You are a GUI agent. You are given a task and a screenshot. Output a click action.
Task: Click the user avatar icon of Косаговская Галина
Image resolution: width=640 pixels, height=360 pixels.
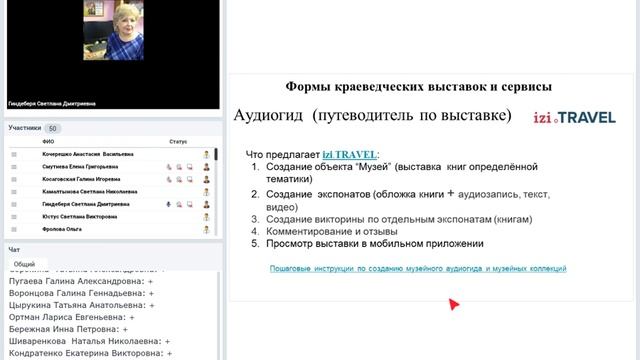(207, 180)
